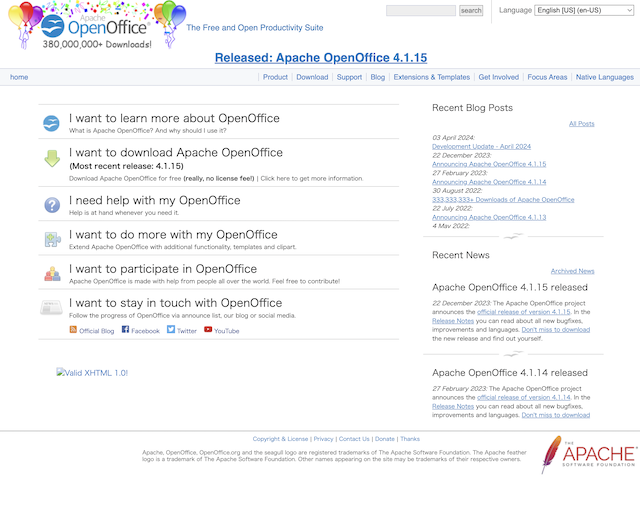The height and width of the screenshot is (510, 640).
Task: Click I want to stay in touch heading
Action: [176, 303]
